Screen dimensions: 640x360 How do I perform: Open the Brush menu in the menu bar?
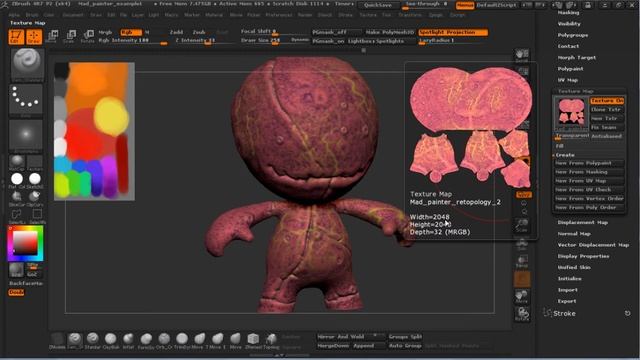click(x=32, y=15)
